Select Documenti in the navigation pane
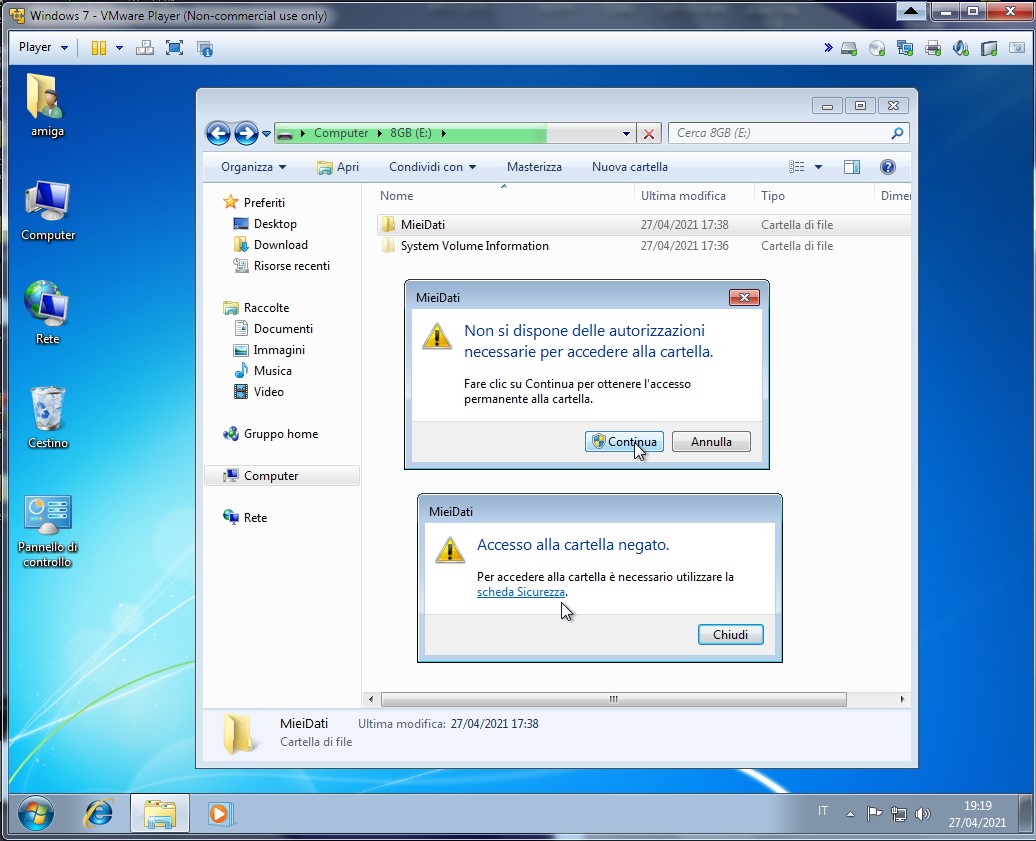 coord(282,329)
